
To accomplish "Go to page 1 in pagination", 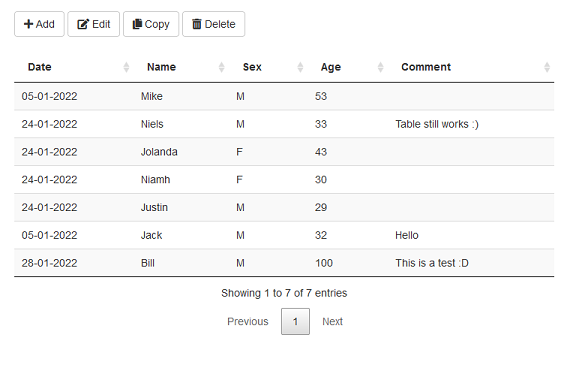I will [x=295, y=321].
